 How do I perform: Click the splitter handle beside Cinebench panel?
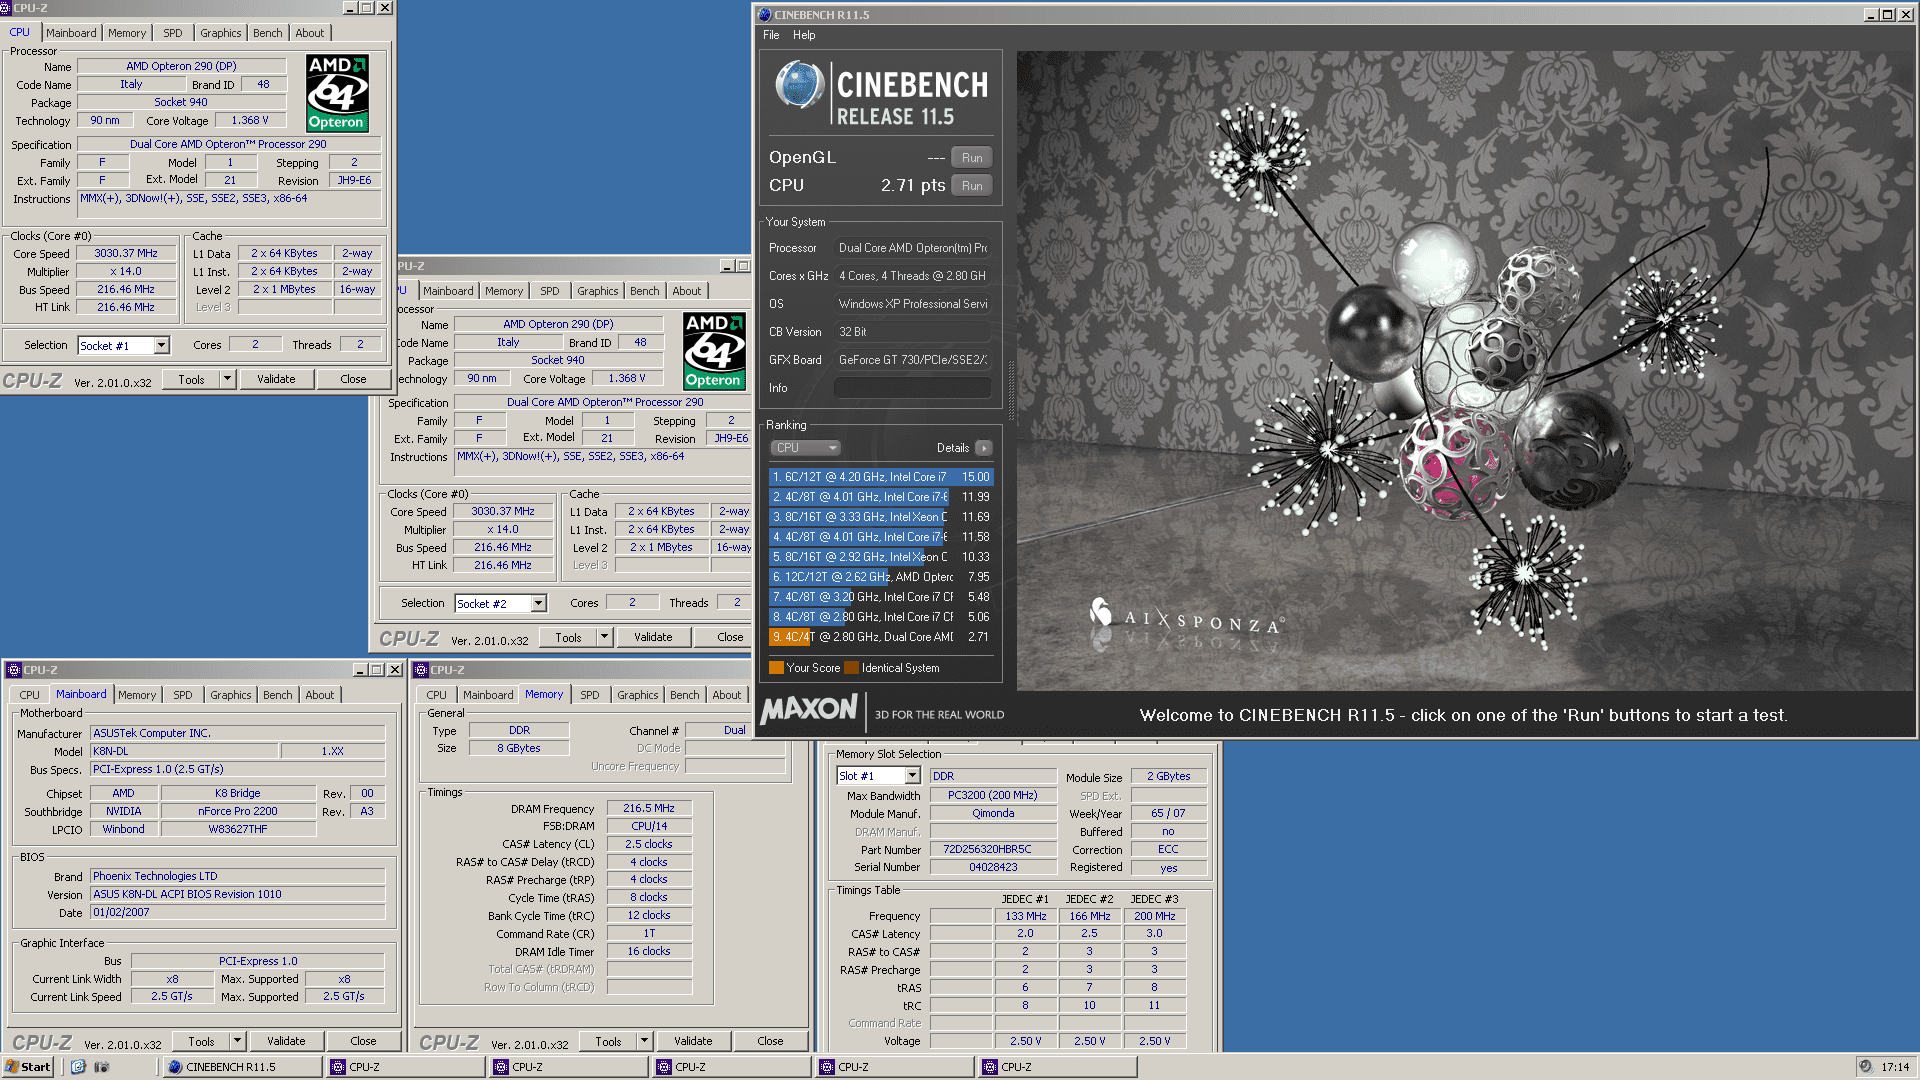pos(1010,390)
